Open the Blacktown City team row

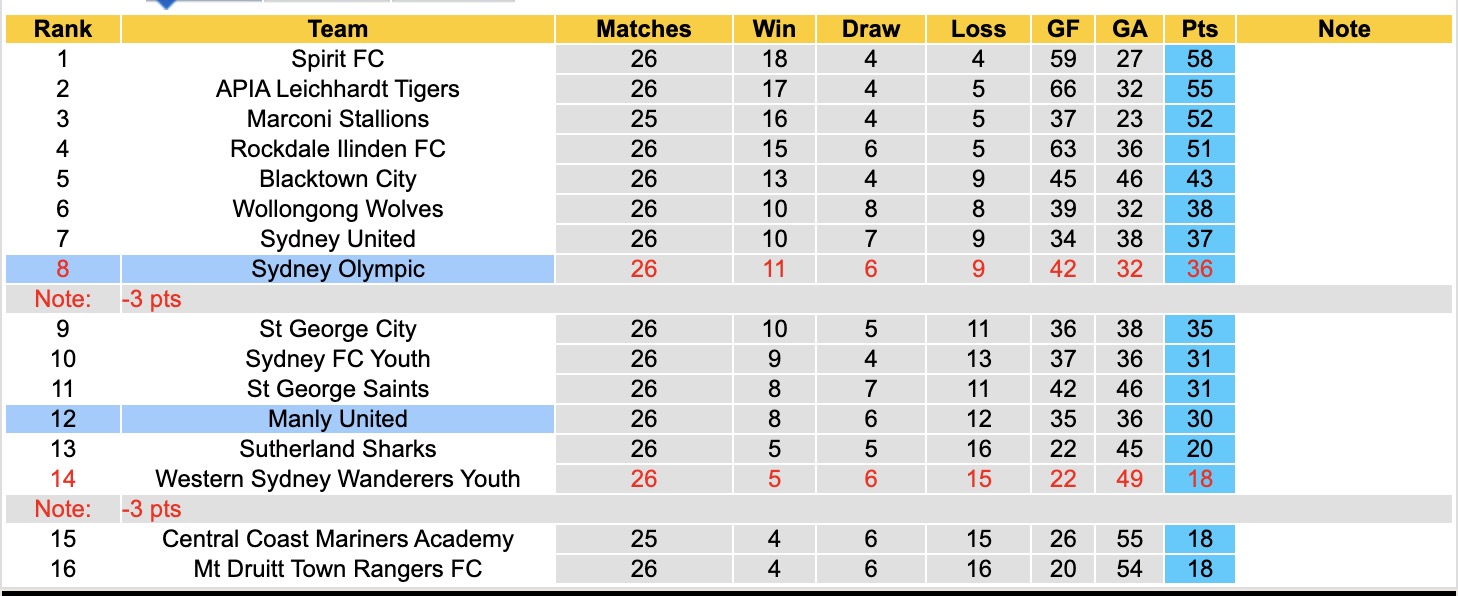point(338,179)
